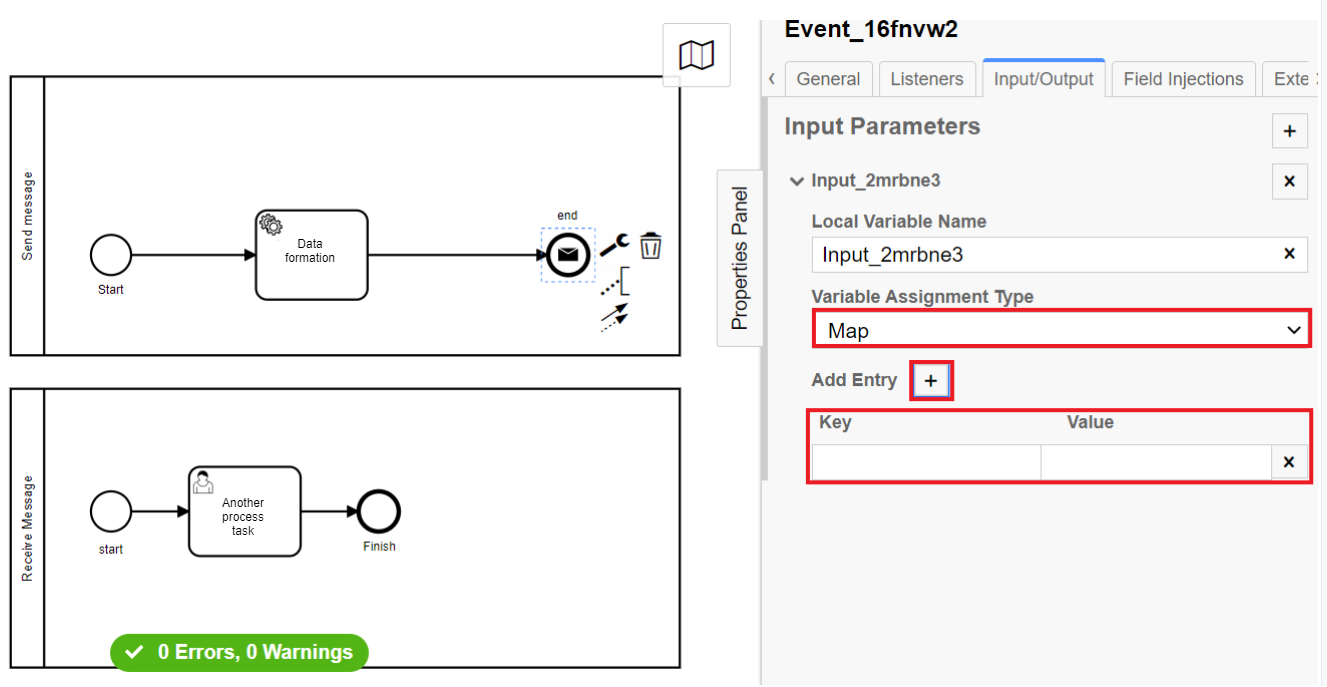Open the Listeners tab
The image size is (1327, 687).
[x=927, y=79]
